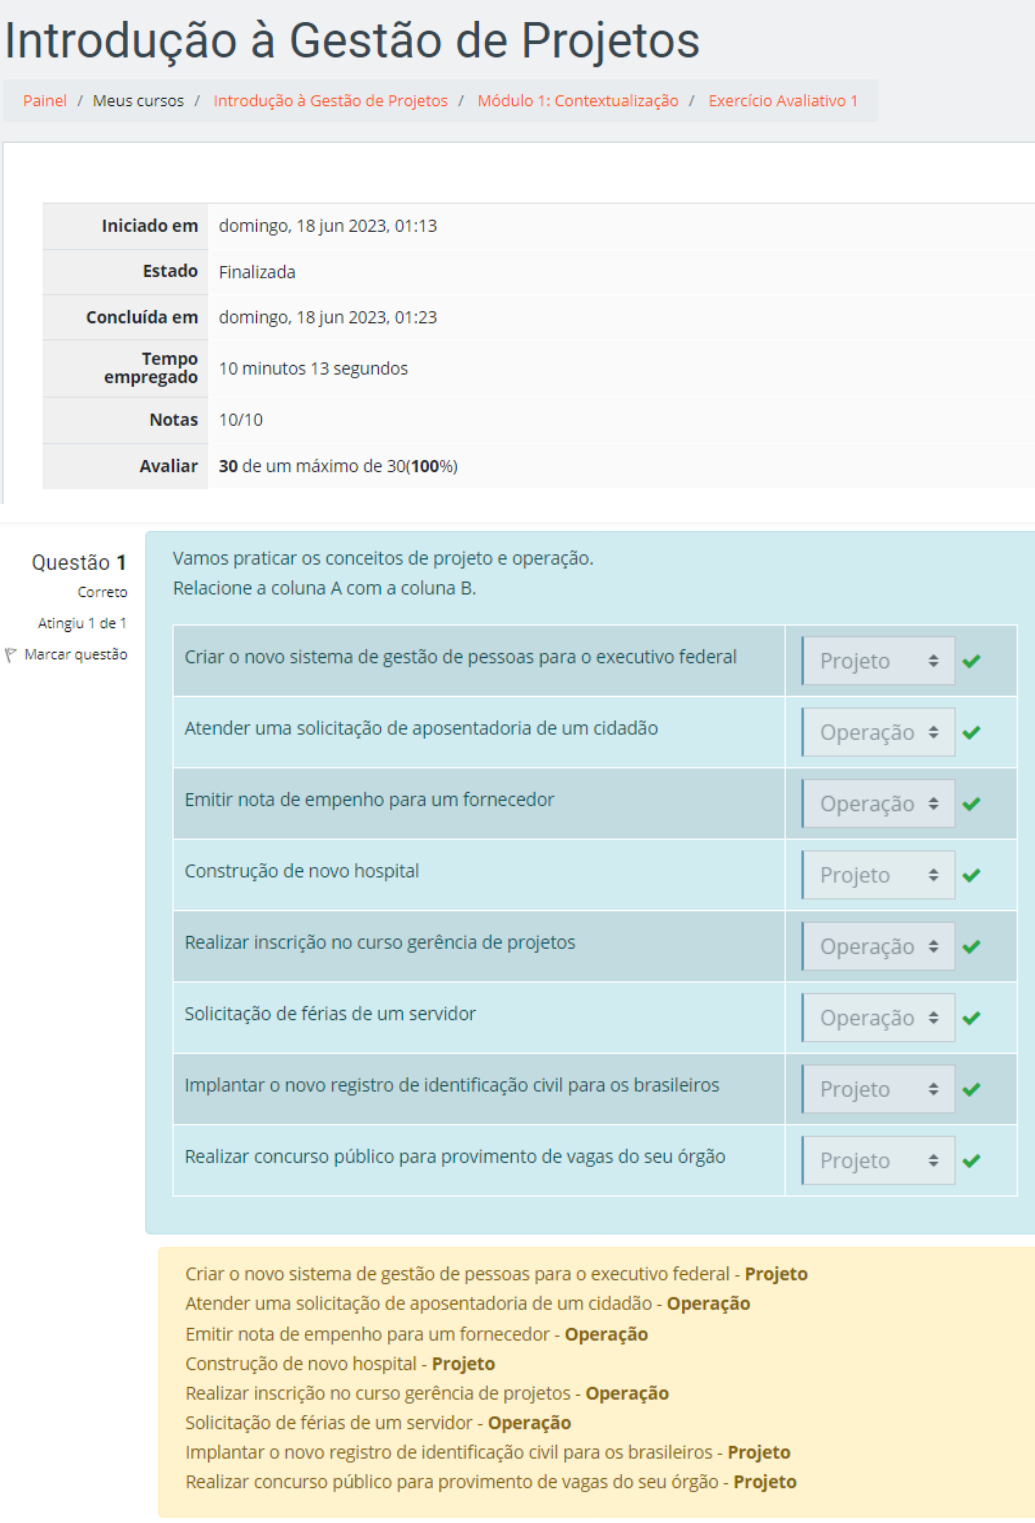Click the green checkmark on the registro de identificação row
This screenshot has height=1523, width=1035.
coord(971,1089)
